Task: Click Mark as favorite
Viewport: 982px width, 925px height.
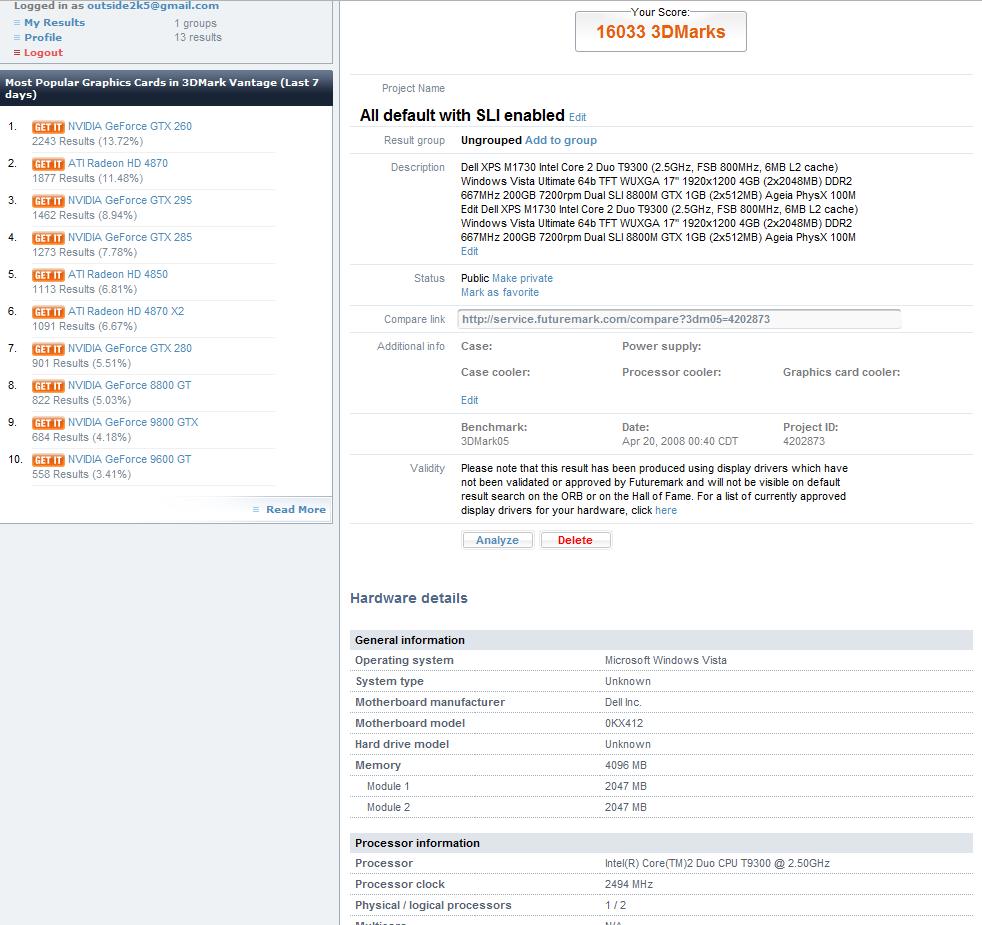Action: point(500,292)
